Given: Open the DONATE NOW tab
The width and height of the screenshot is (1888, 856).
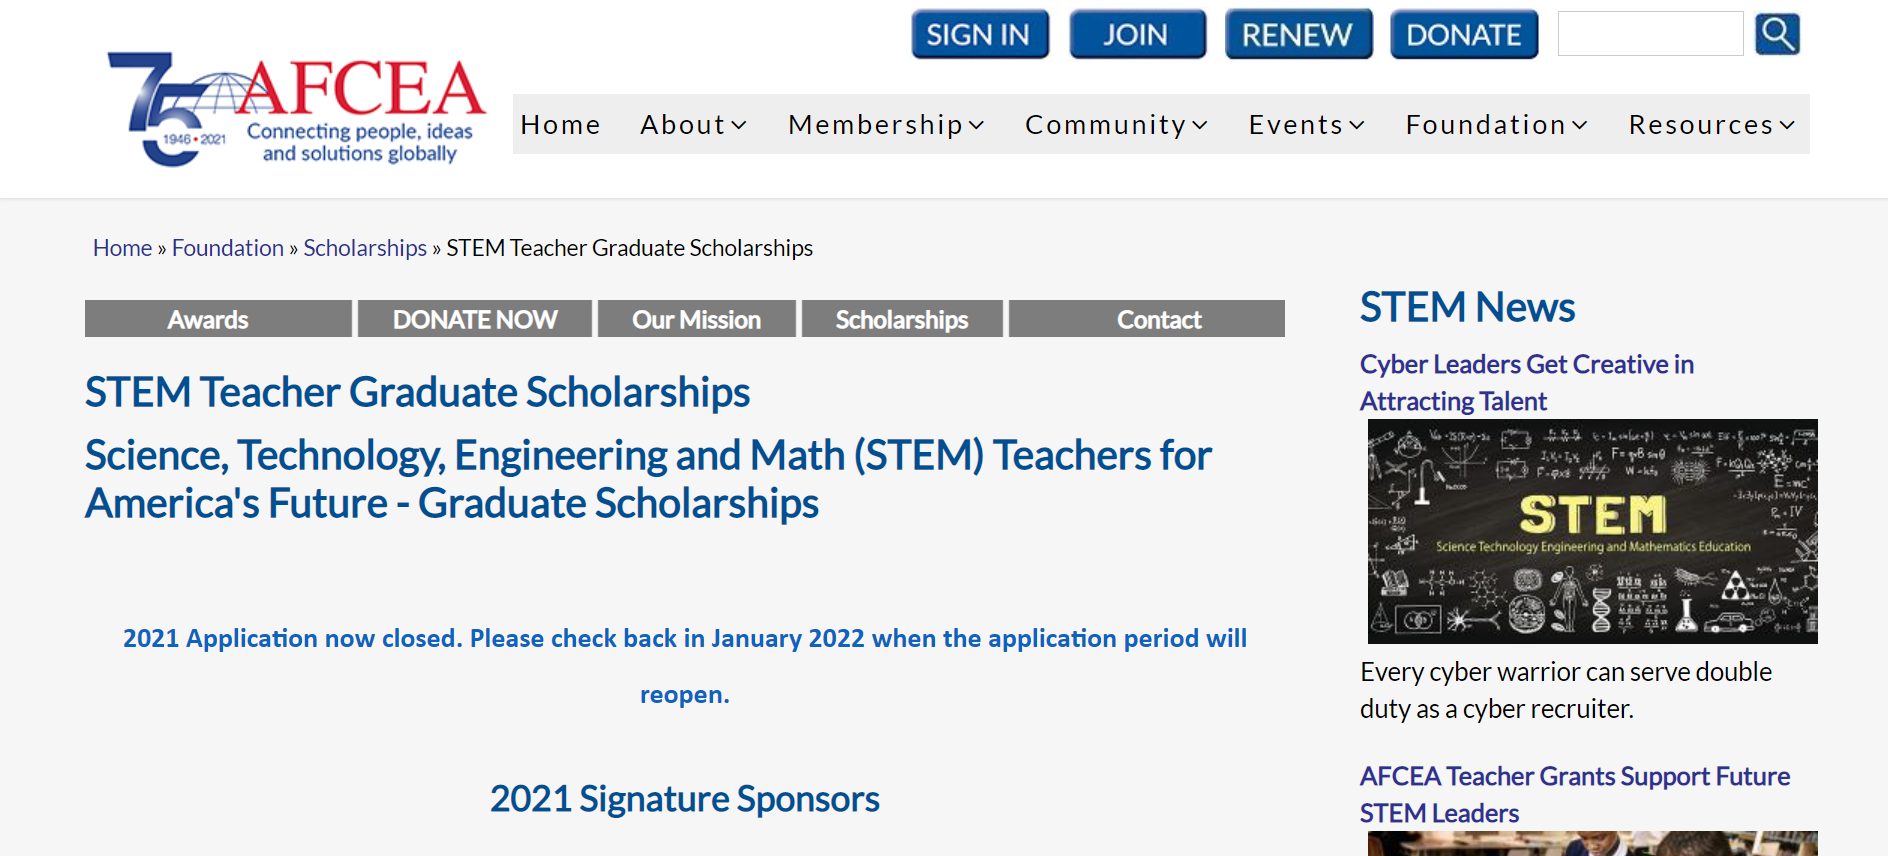Looking at the screenshot, I should pos(475,319).
